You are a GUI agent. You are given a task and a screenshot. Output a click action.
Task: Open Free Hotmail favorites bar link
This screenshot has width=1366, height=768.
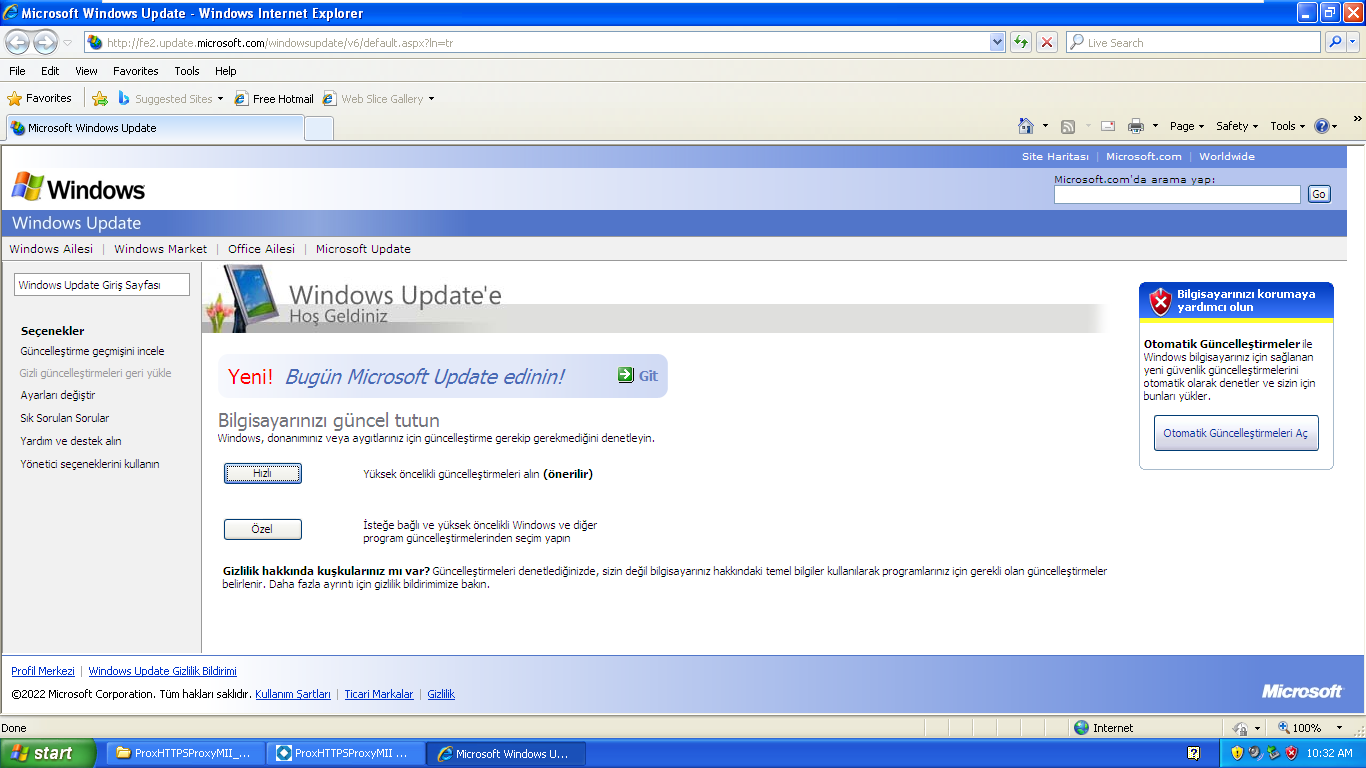pos(274,98)
